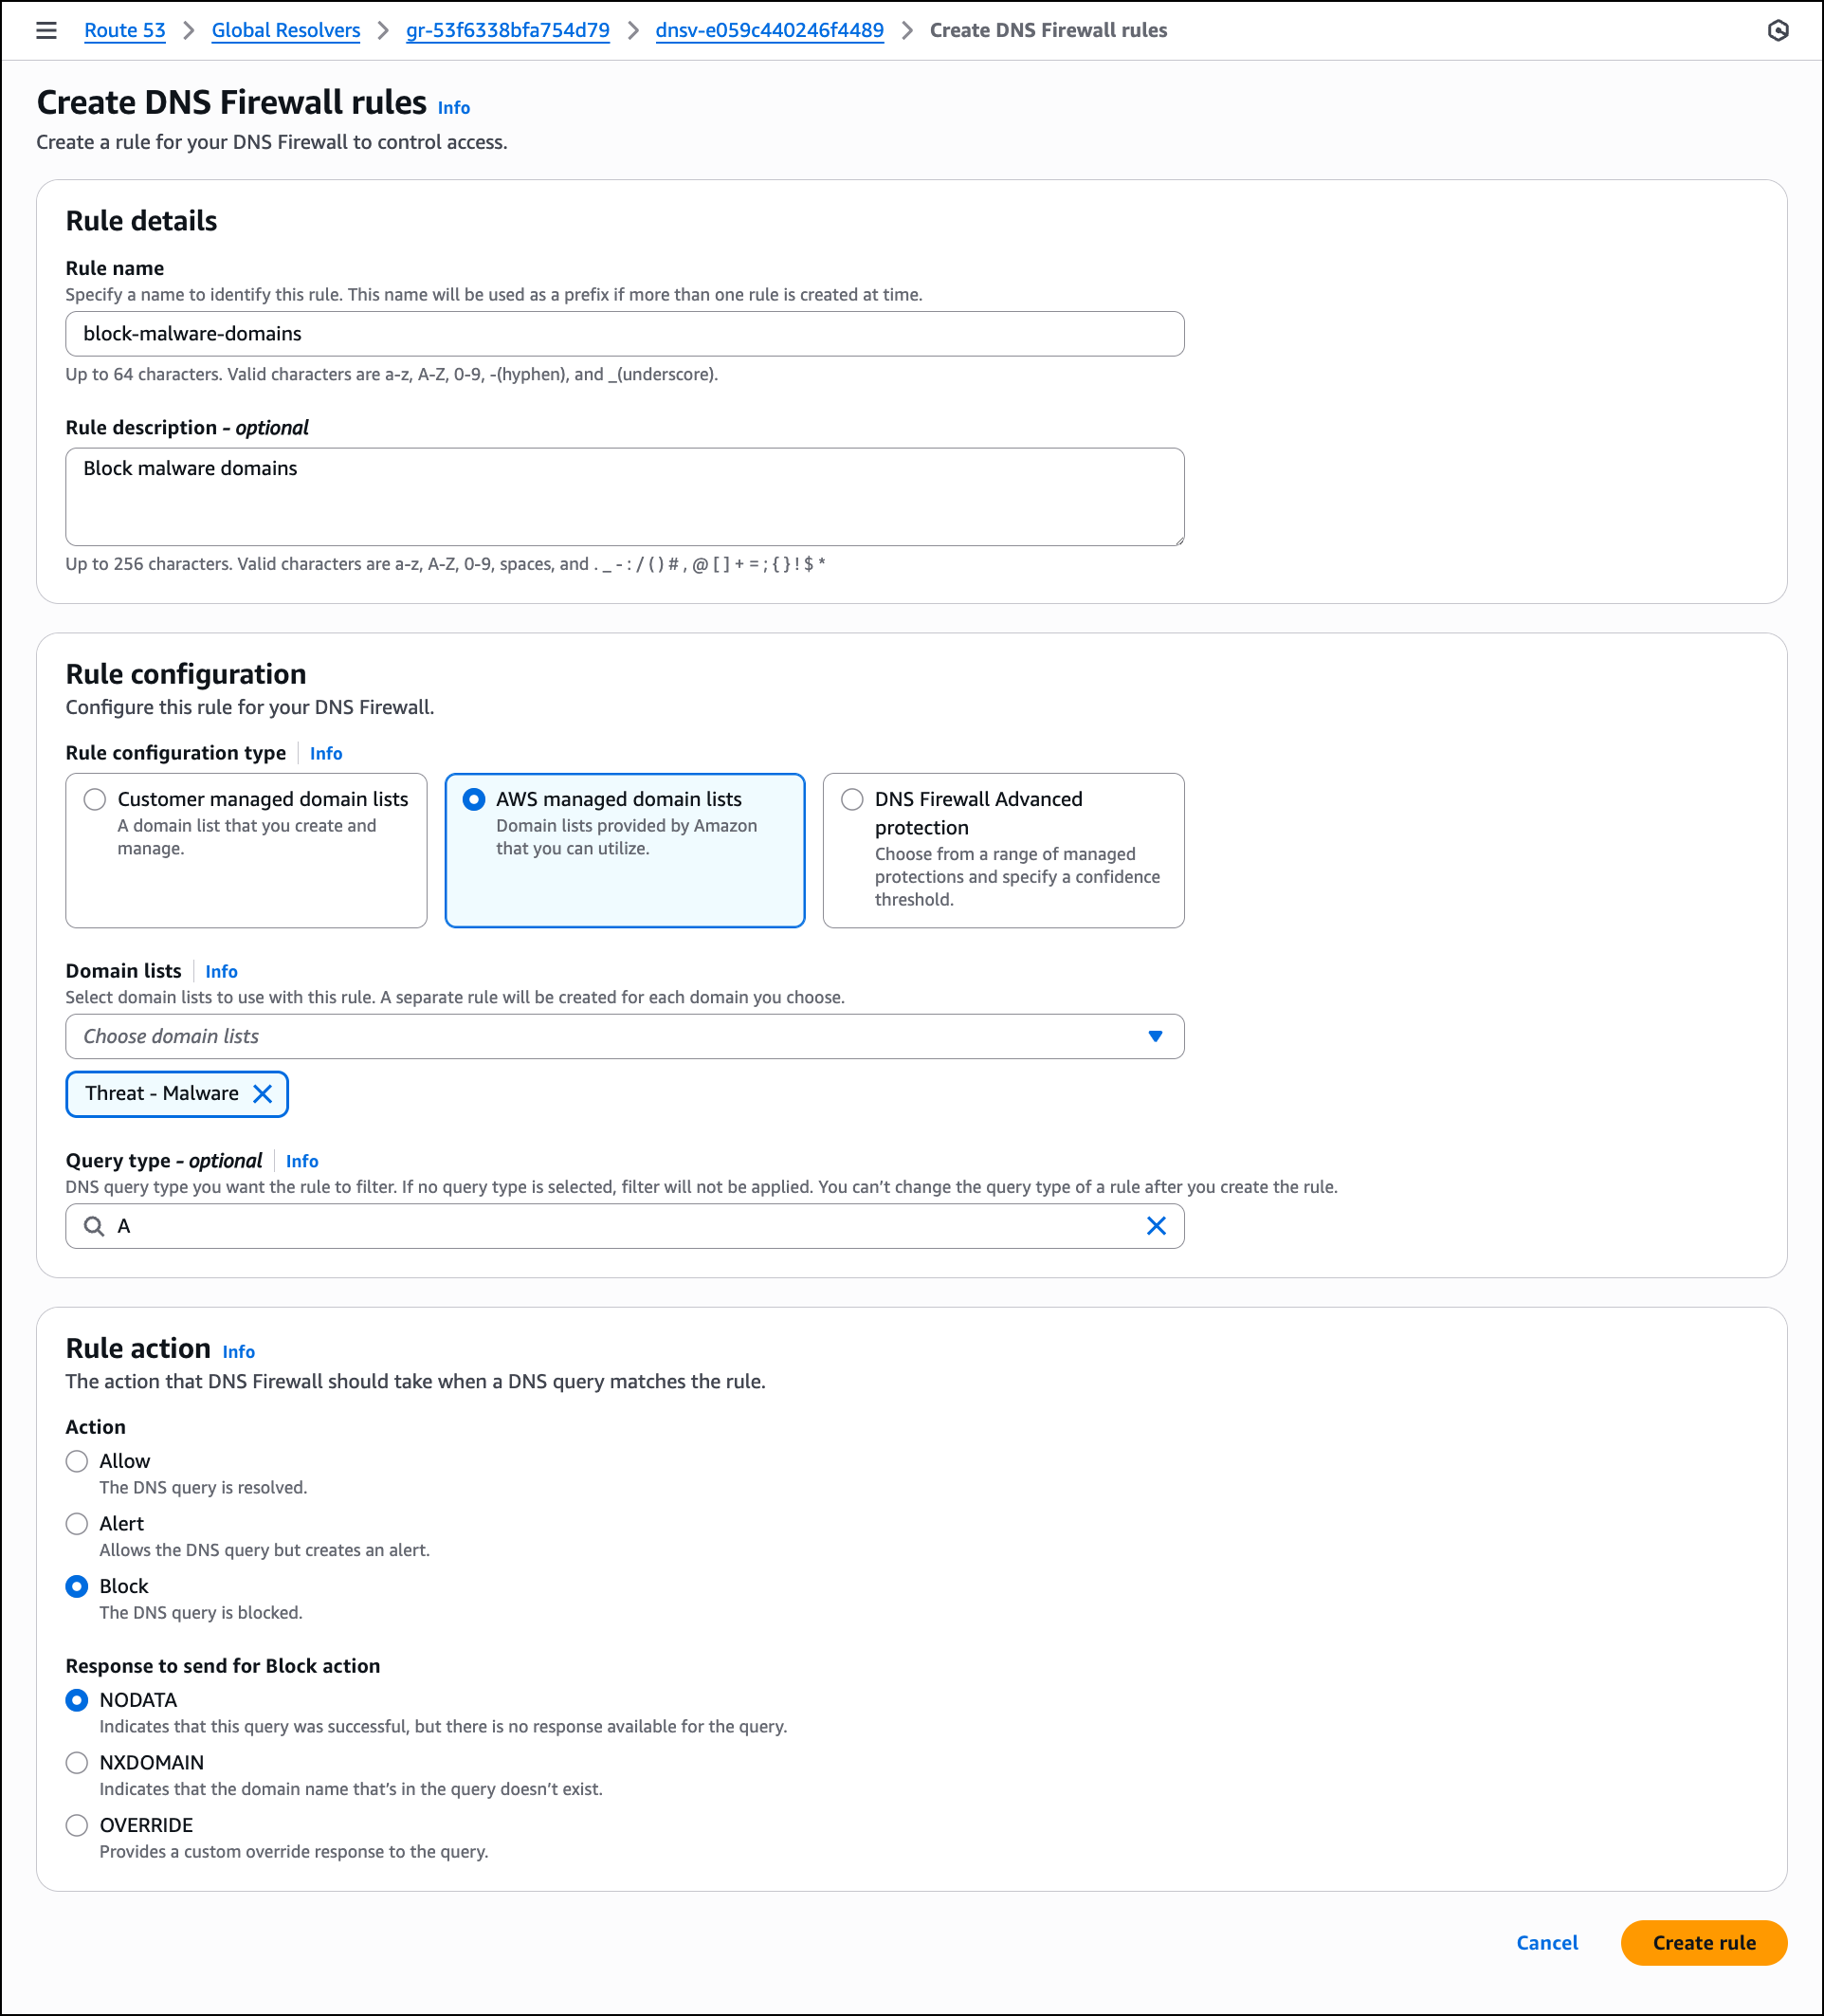Image resolution: width=1824 pixels, height=2016 pixels.
Task: Open the hamburger navigation menu
Action: point(46,30)
